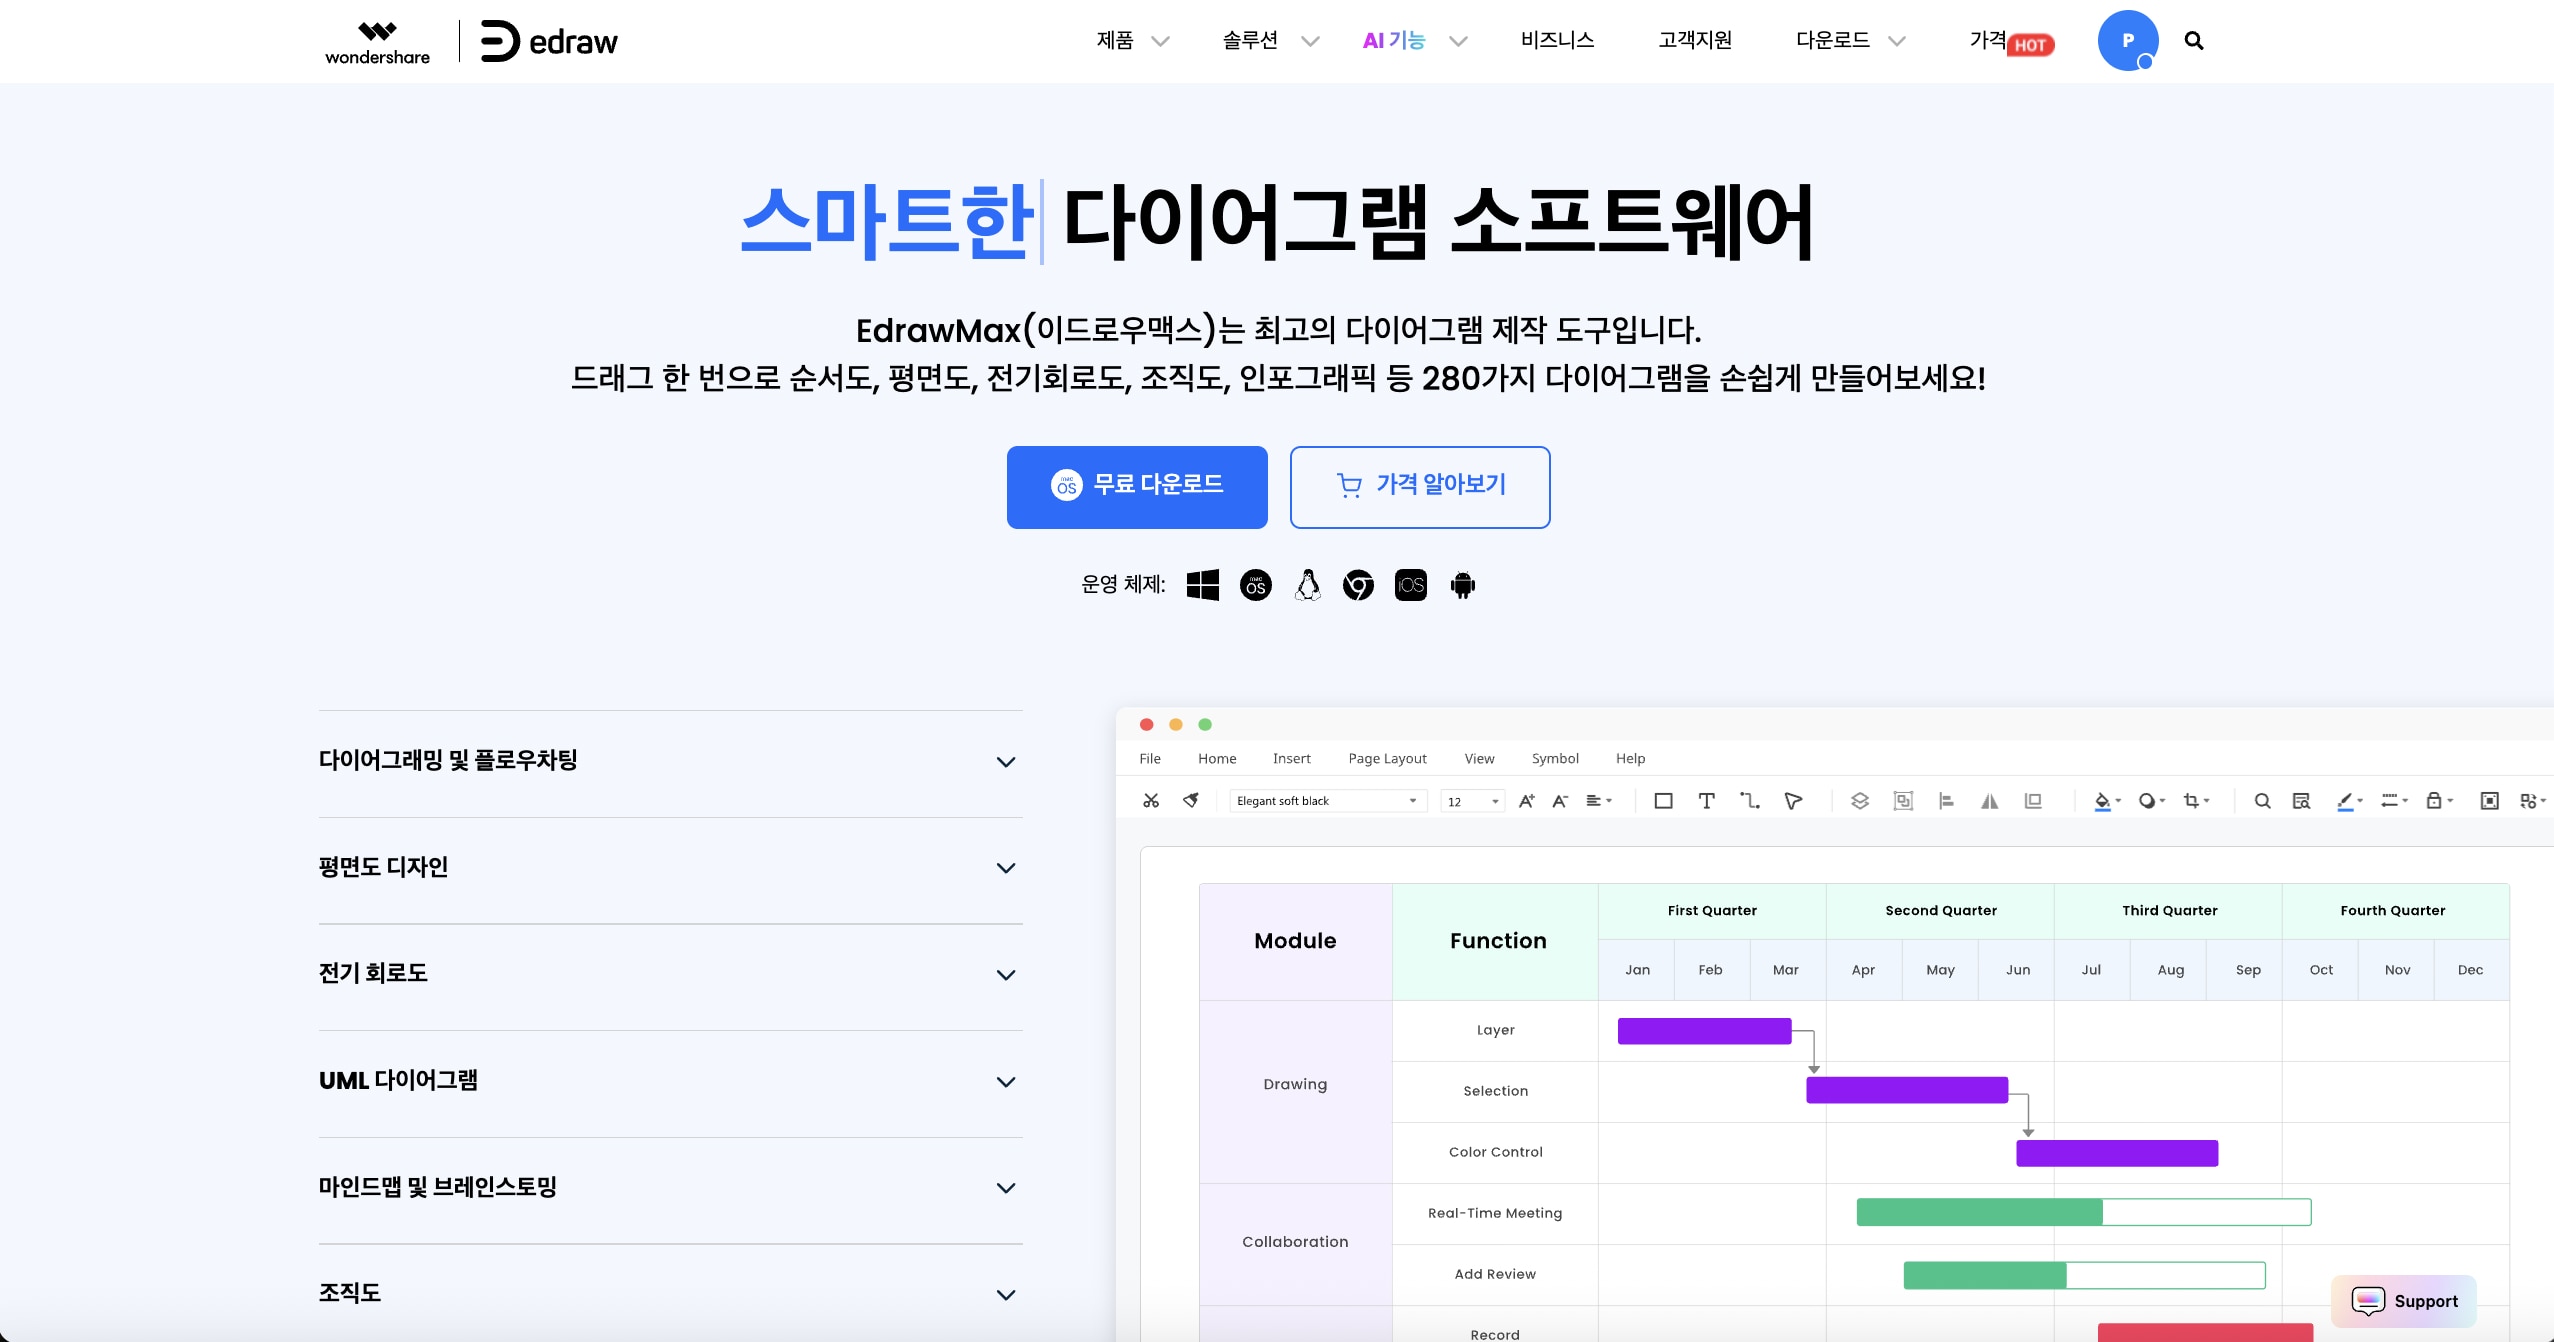Screen dimensions: 2554x1342
Task: Select the Format Painter tool
Action: click(1190, 800)
